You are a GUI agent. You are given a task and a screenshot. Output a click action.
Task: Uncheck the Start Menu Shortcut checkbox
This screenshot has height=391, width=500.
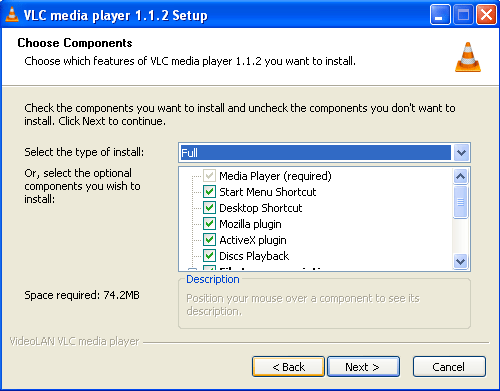click(x=209, y=192)
